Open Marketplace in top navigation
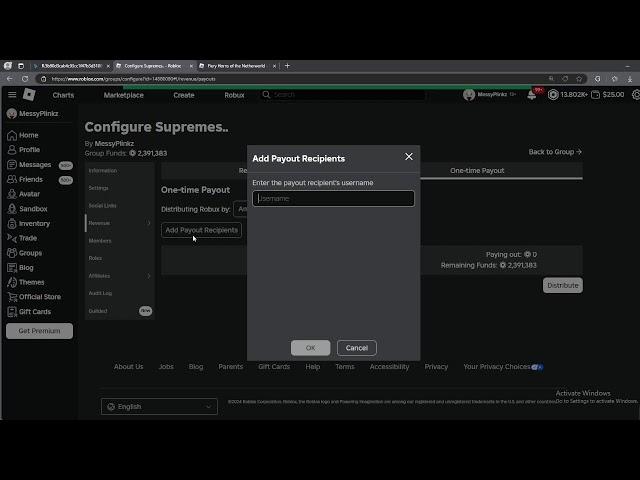This screenshot has width=640, height=480. click(x=124, y=95)
